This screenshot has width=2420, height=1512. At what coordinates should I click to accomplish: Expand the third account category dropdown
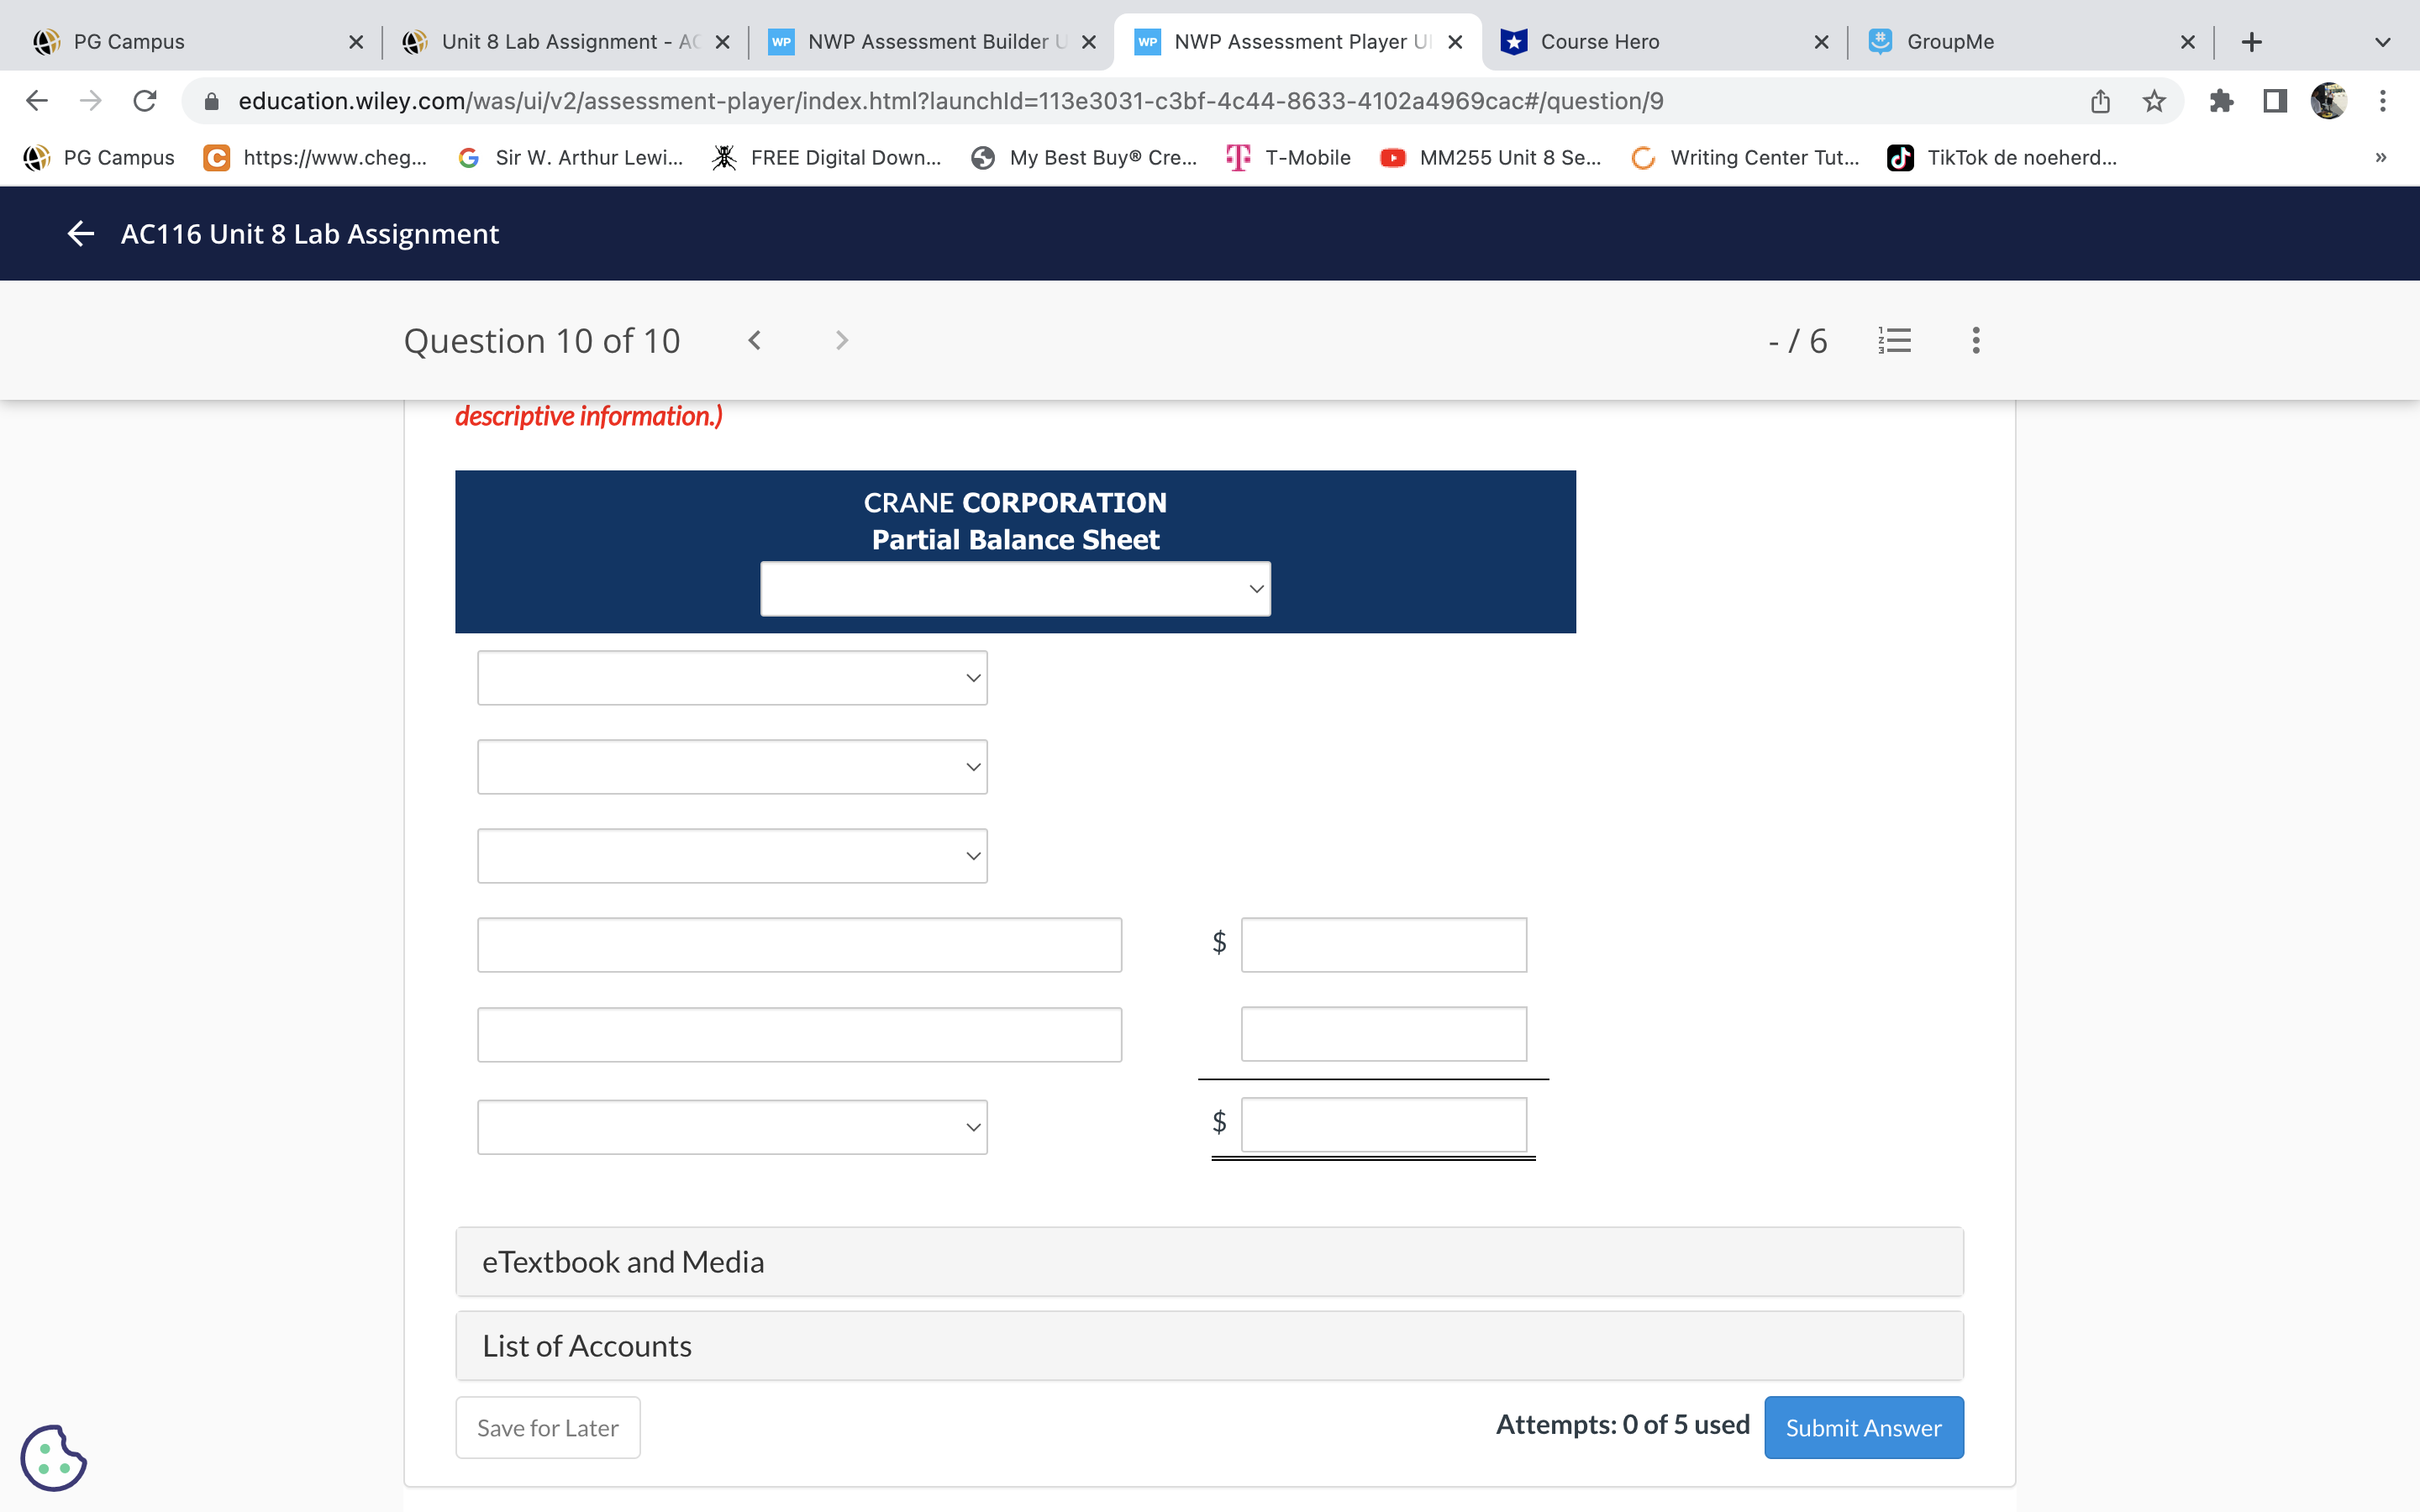[732, 856]
